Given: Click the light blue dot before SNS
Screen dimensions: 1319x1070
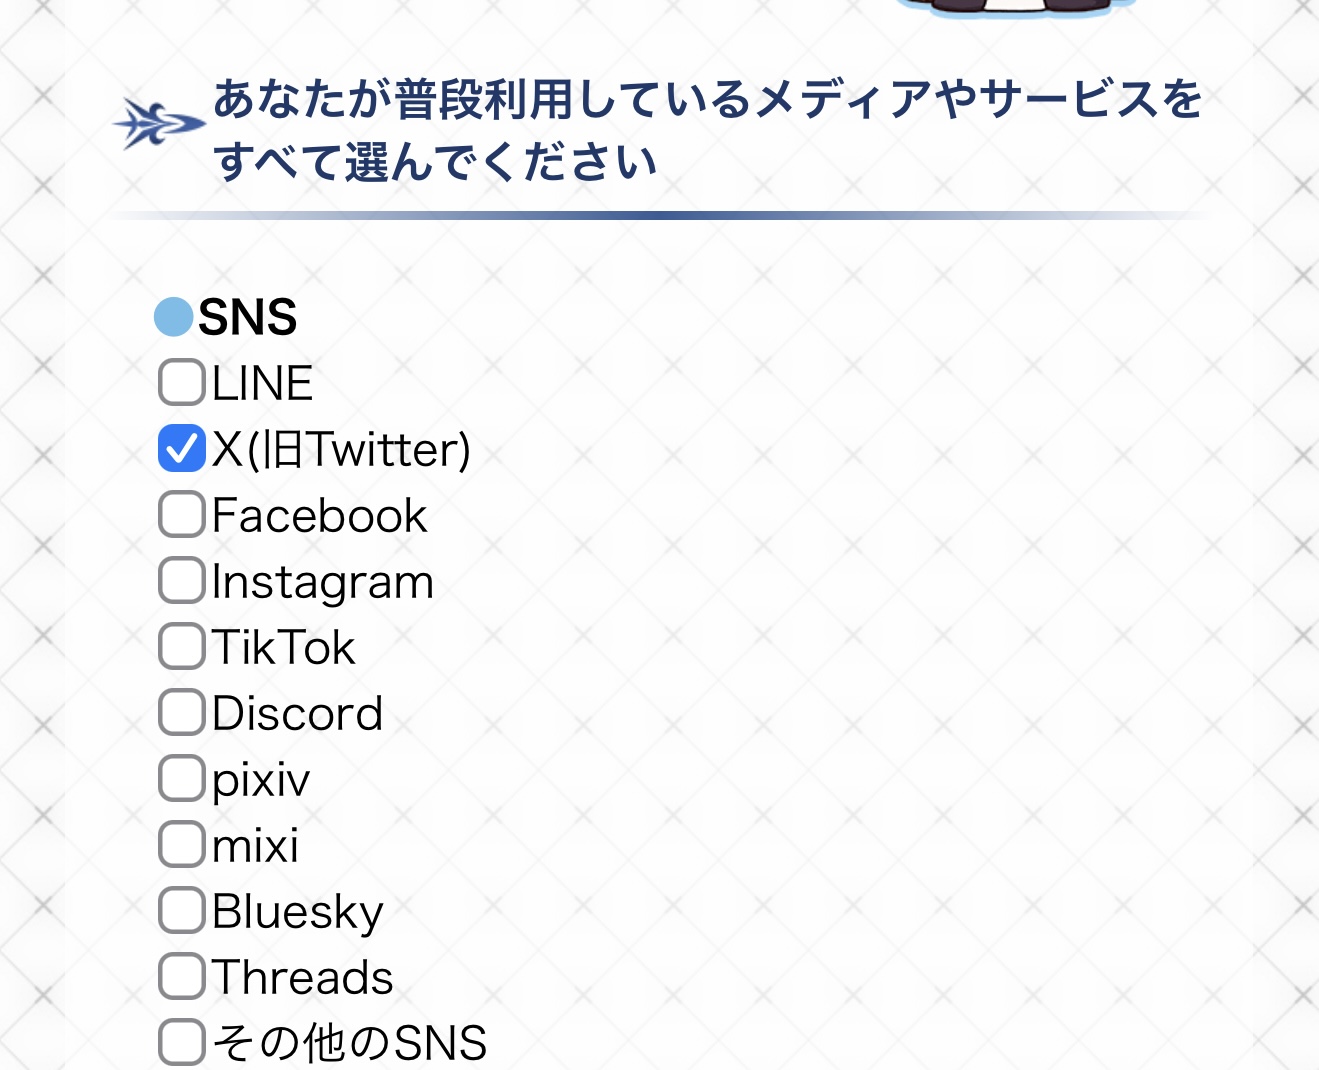Looking at the screenshot, I should point(173,317).
